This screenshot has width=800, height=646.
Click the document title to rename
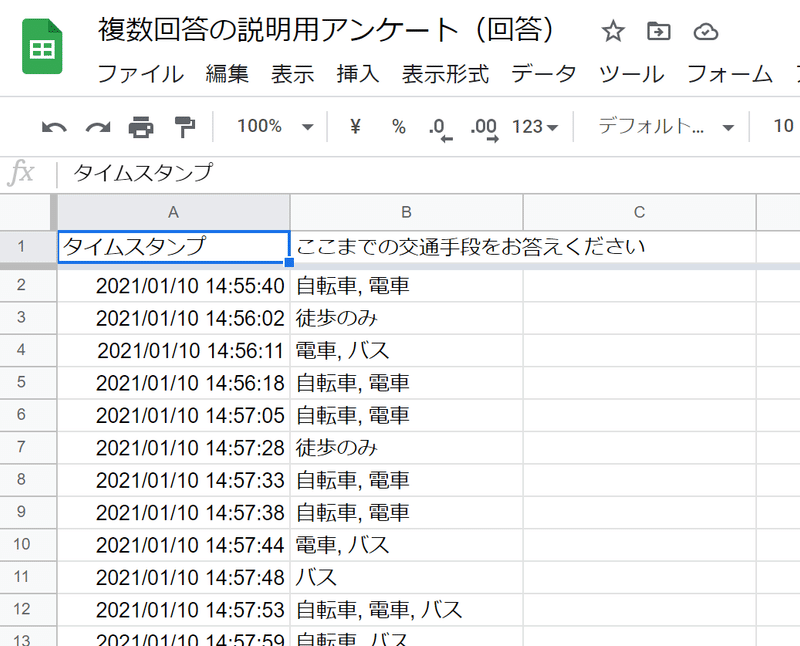tap(326, 30)
